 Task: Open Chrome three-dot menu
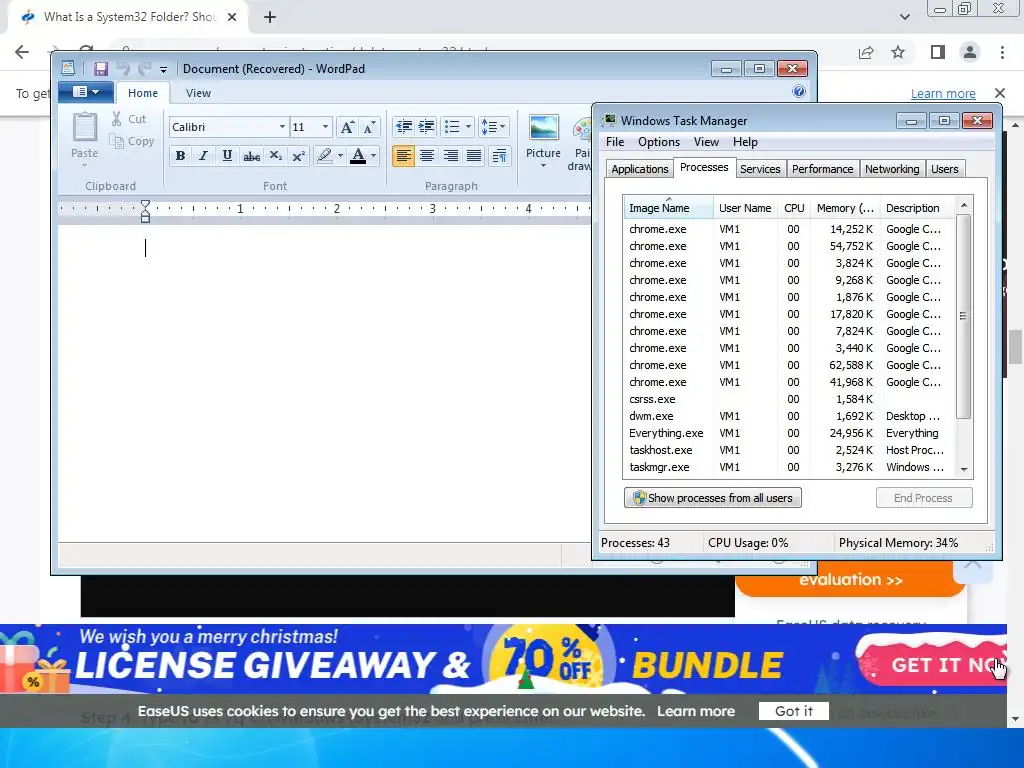click(1002, 52)
